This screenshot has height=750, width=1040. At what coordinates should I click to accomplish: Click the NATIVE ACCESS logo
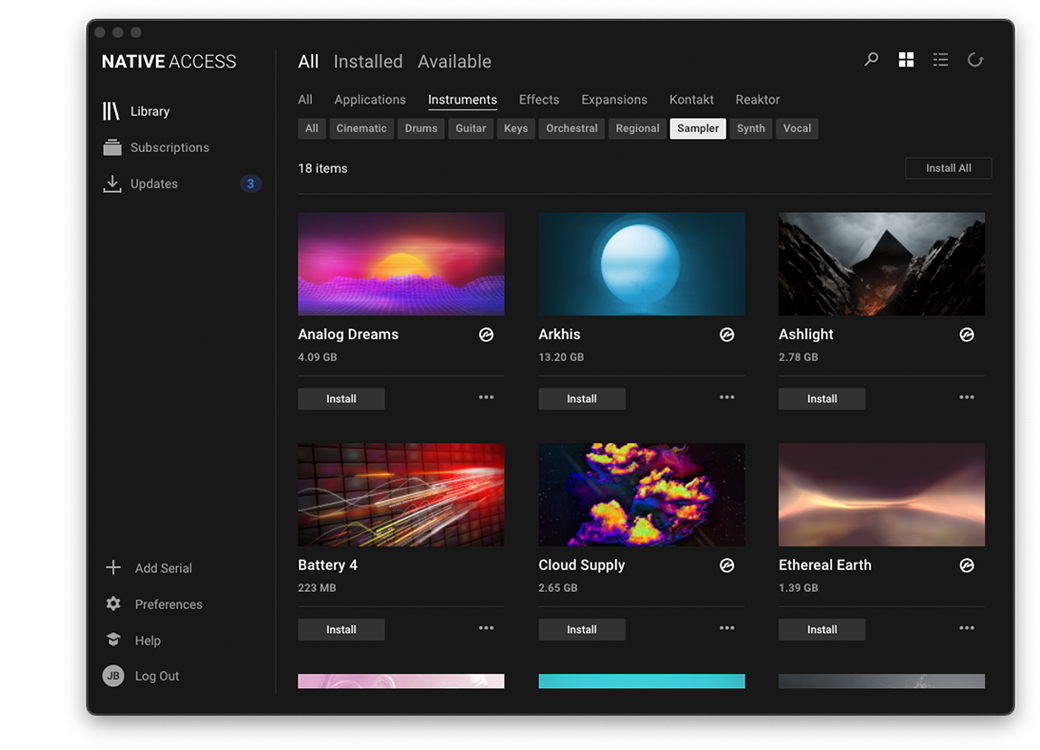click(168, 62)
